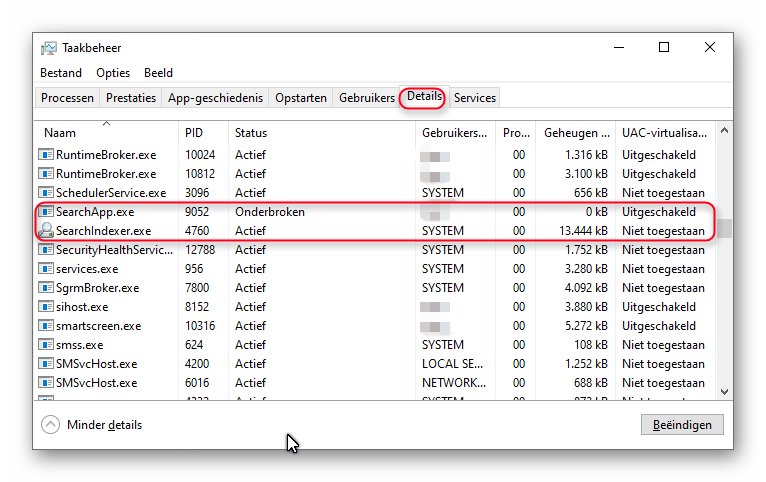The height and width of the screenshot is (482, 766).
Task: Click the SearchIndexer.exe magnifier icon
Action: [46, 231]
